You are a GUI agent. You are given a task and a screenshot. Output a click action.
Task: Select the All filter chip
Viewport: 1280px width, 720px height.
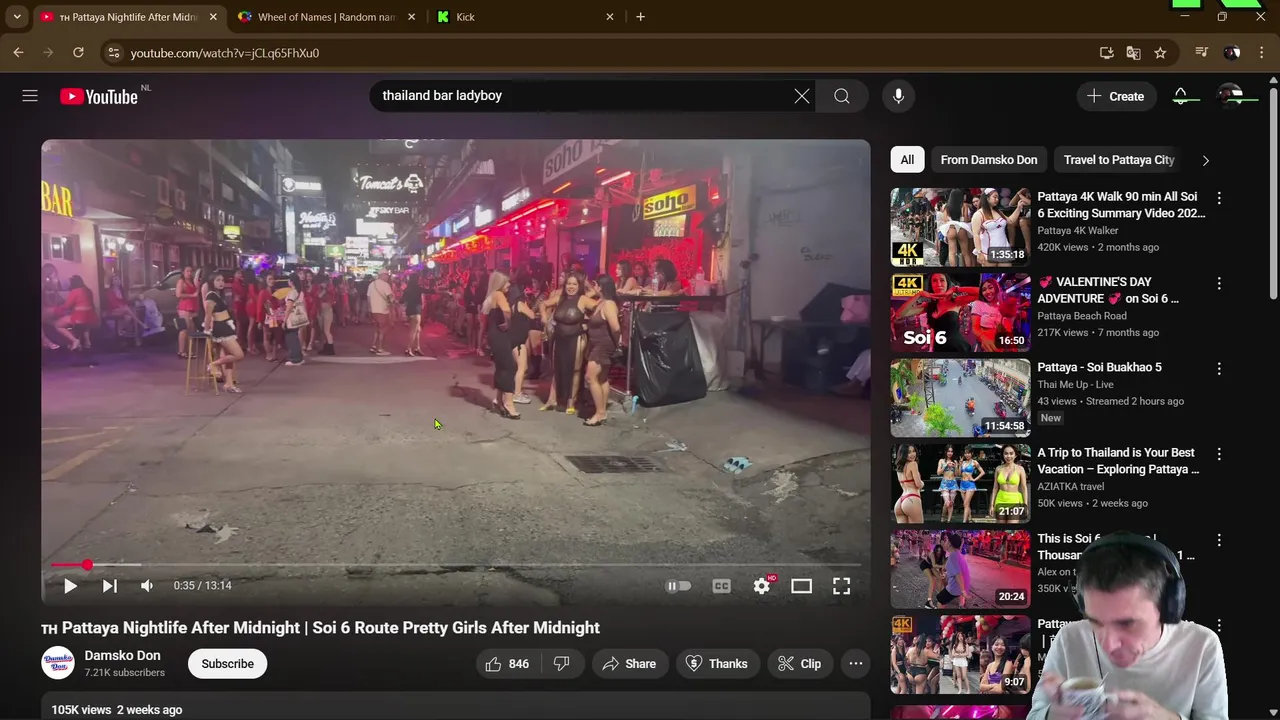907,160
